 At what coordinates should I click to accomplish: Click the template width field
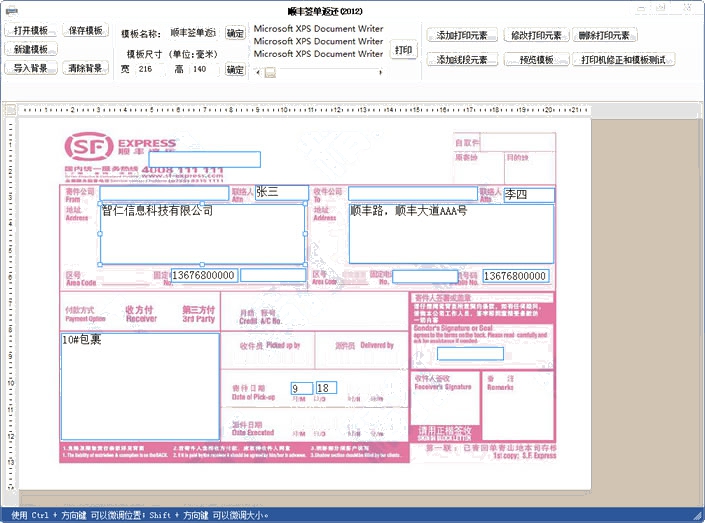tap(150, 70)
